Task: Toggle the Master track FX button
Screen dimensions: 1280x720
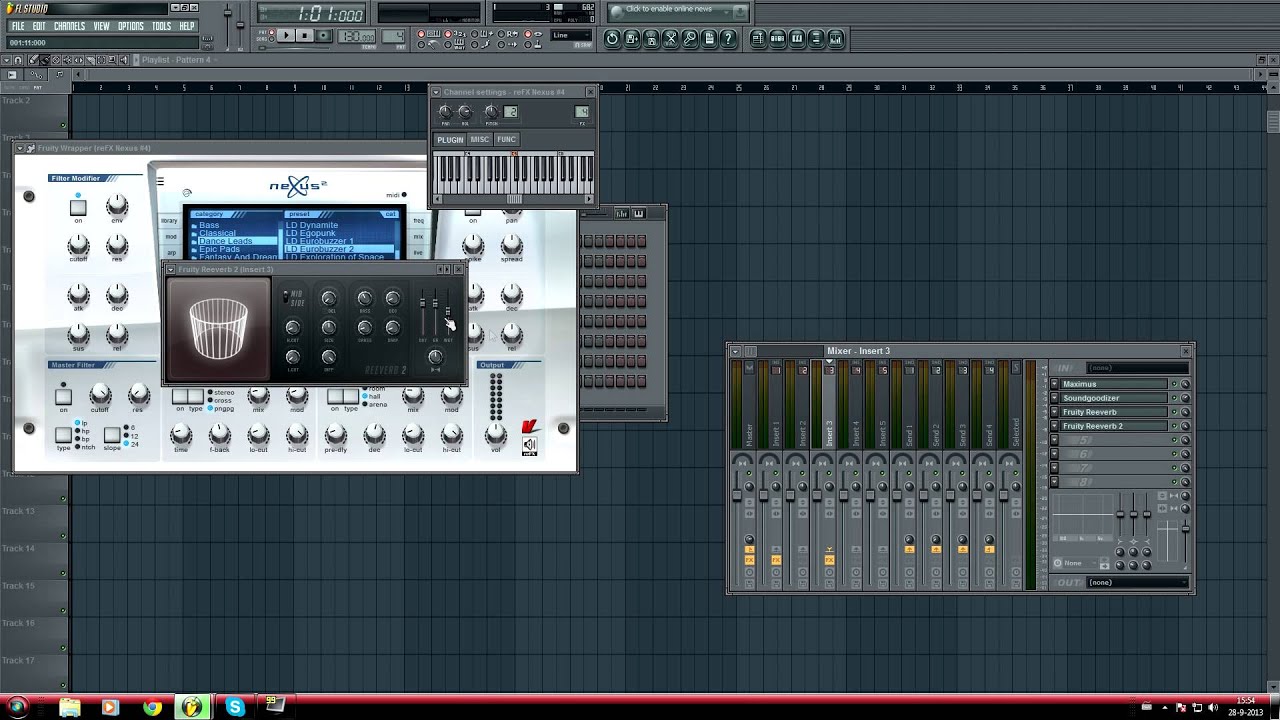Action: [x=749, y=560]
